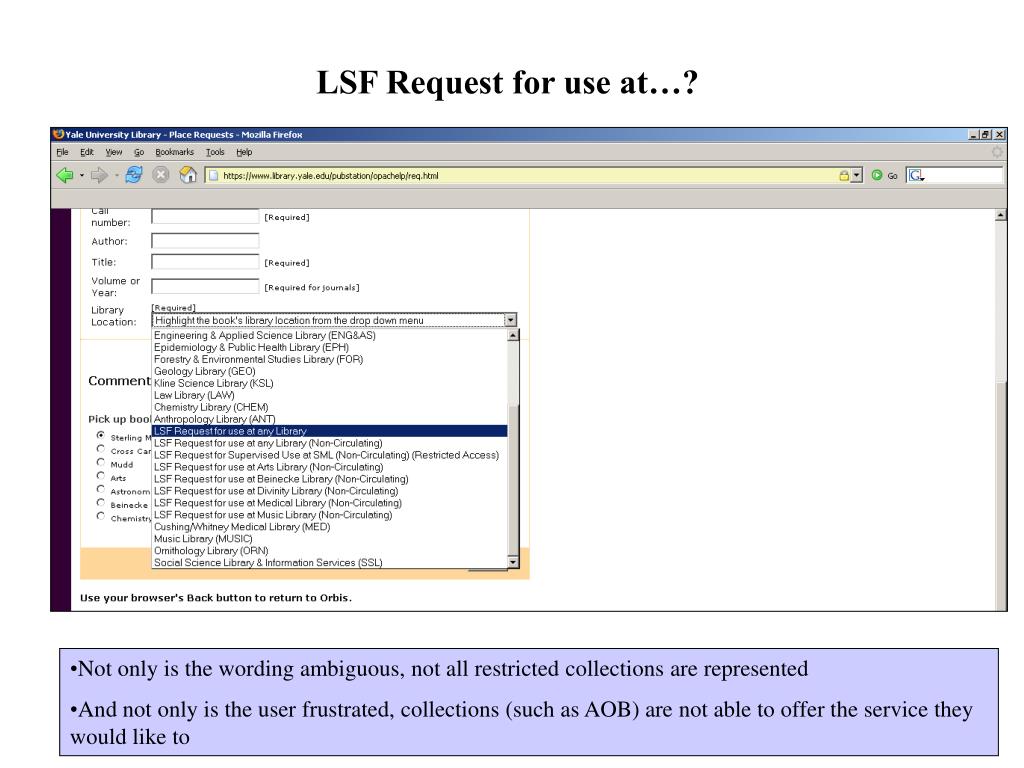Click the Stop loading icon
The height and width of the screenshot is (768, 1024).
coord(161,174)
